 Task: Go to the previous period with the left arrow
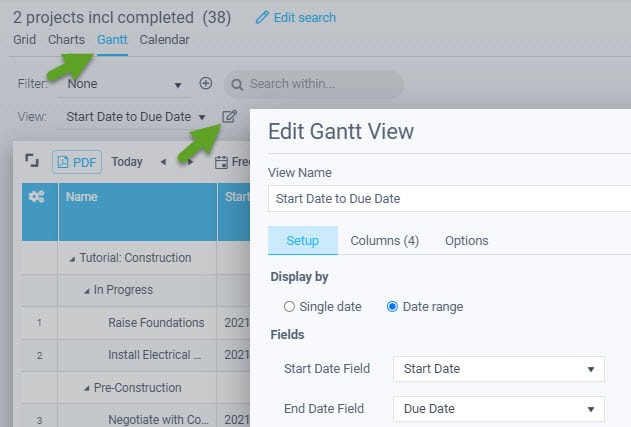click(163, 162)
